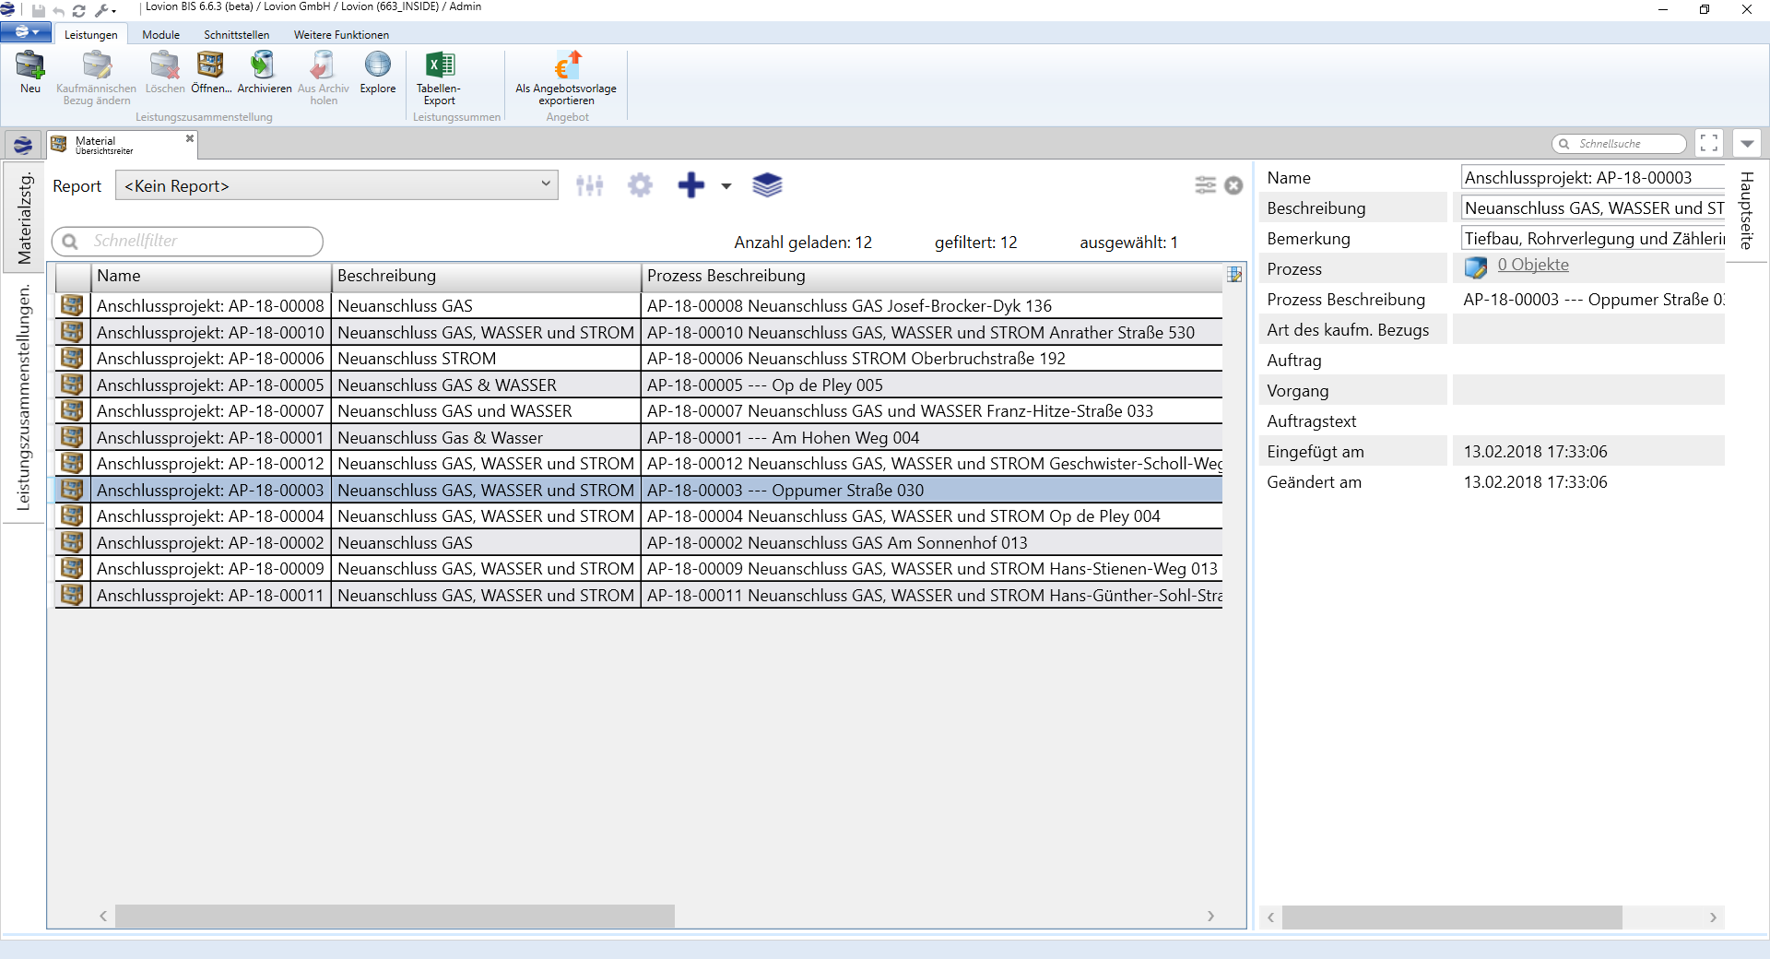The width and height of the screenshot is (1770, 959).
Task: Click row icon of AP-18-00008
Action: 72,305
